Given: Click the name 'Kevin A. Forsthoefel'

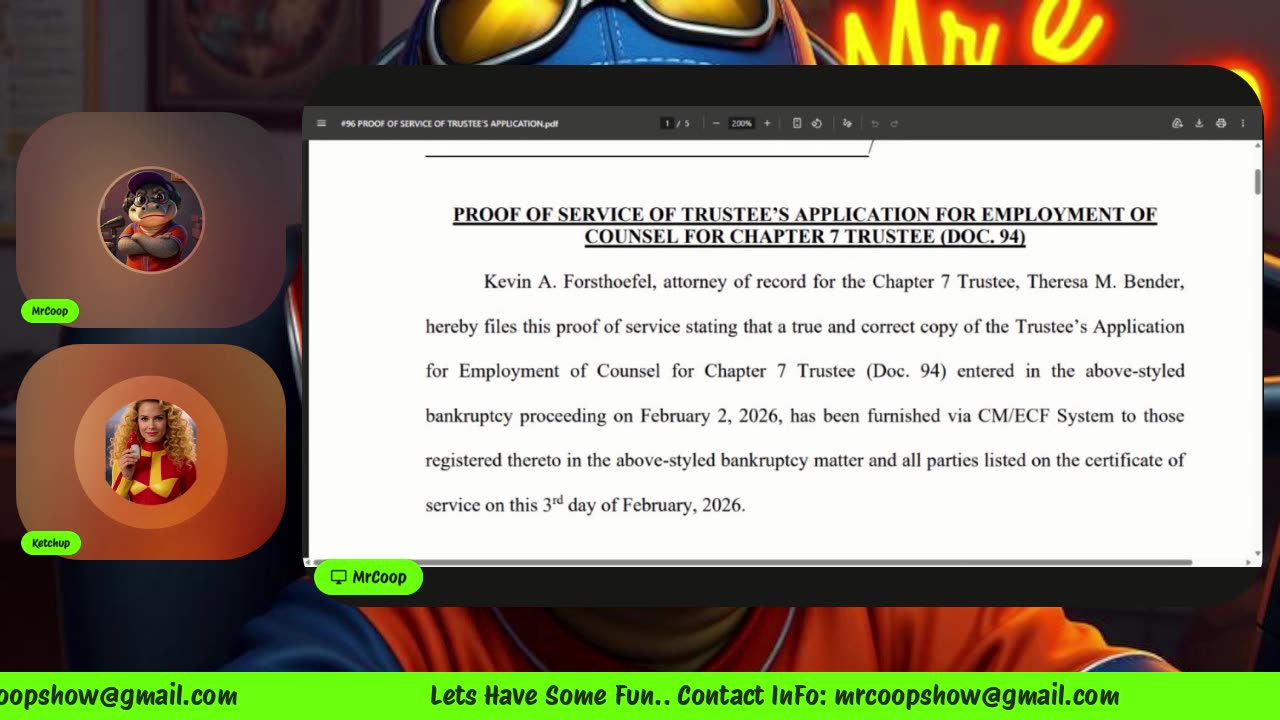Looking at the screenshot, I should [x=569, y=282].
